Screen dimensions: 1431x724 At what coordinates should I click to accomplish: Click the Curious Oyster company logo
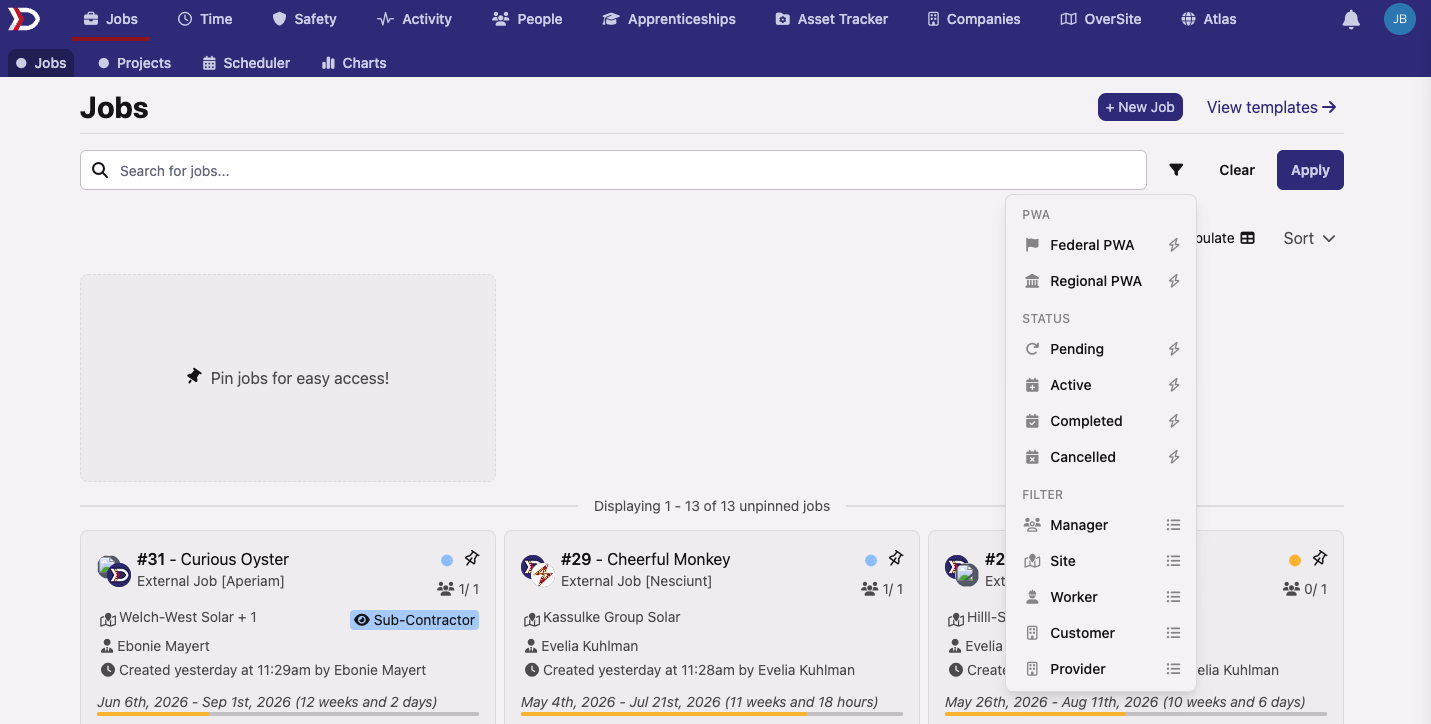[x=114, y=570]
